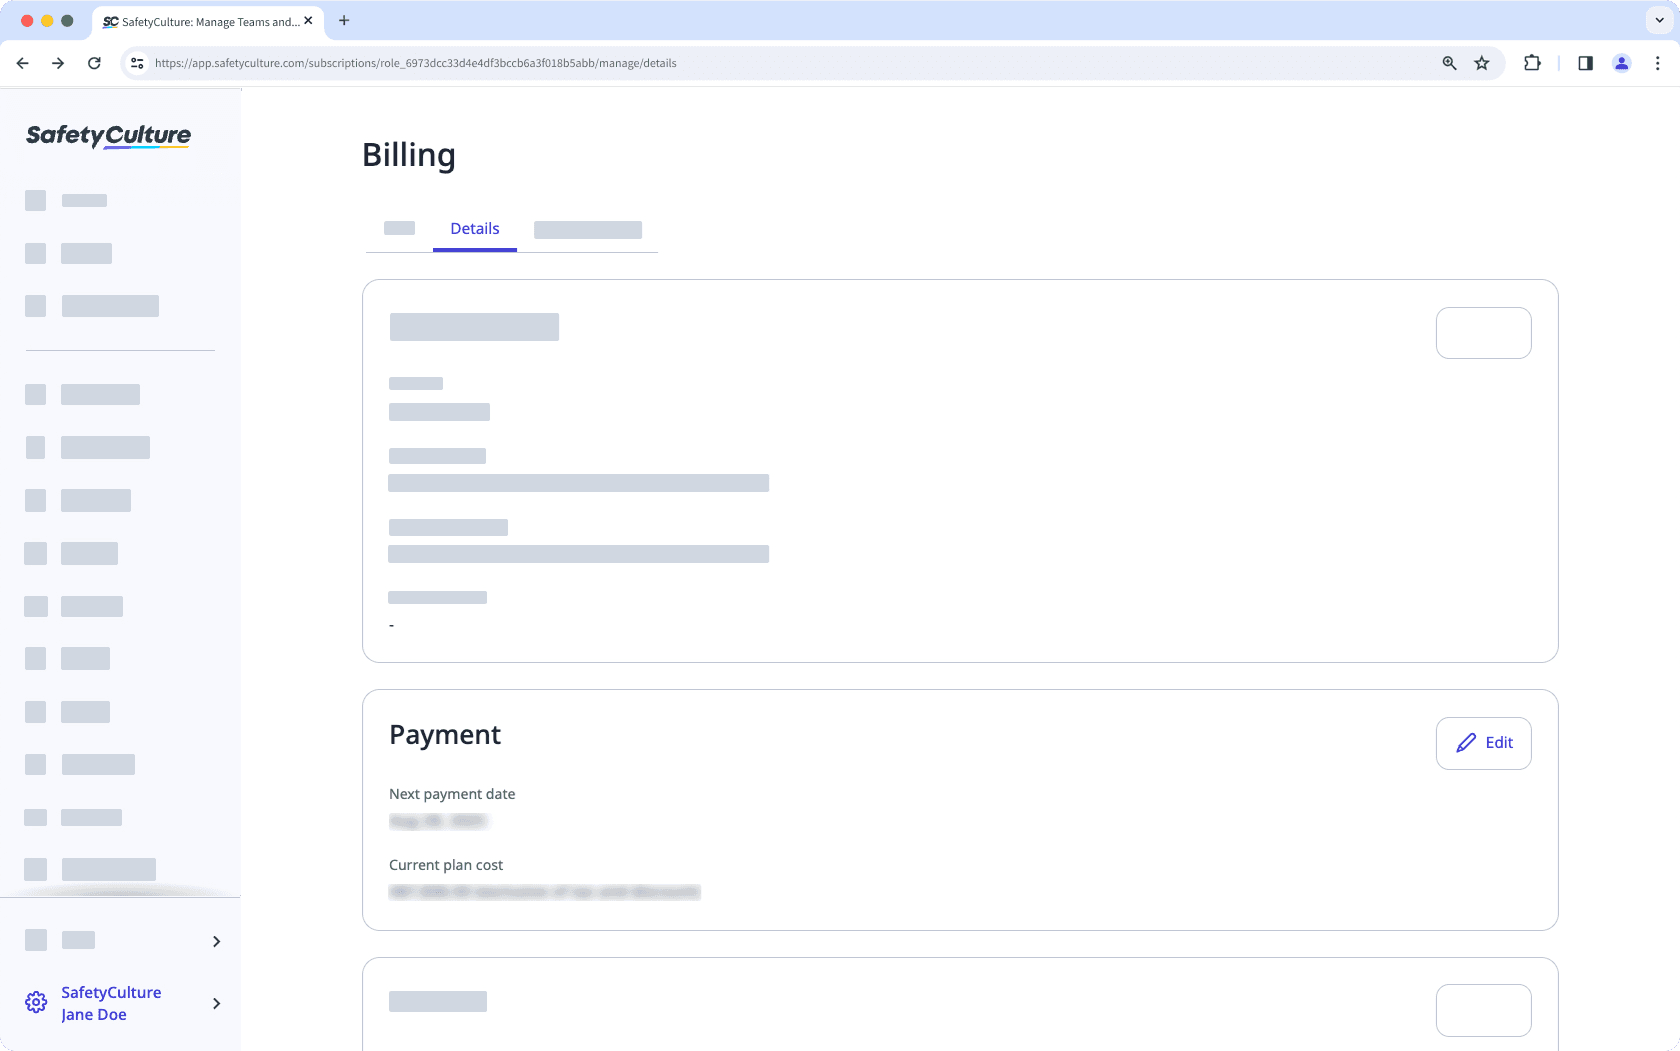Expand the sidebar item chevron above Jane Doe

tap(216, 941)
